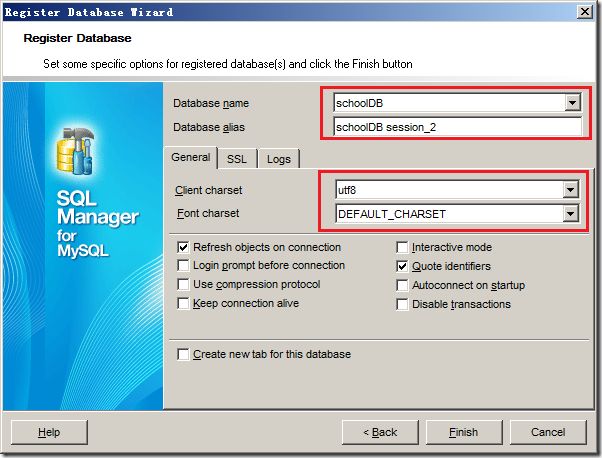Toggle Quote identifiers checkbox
Image resolution: width=602 pixels, height=458 pixels.
tap(402, 266)
